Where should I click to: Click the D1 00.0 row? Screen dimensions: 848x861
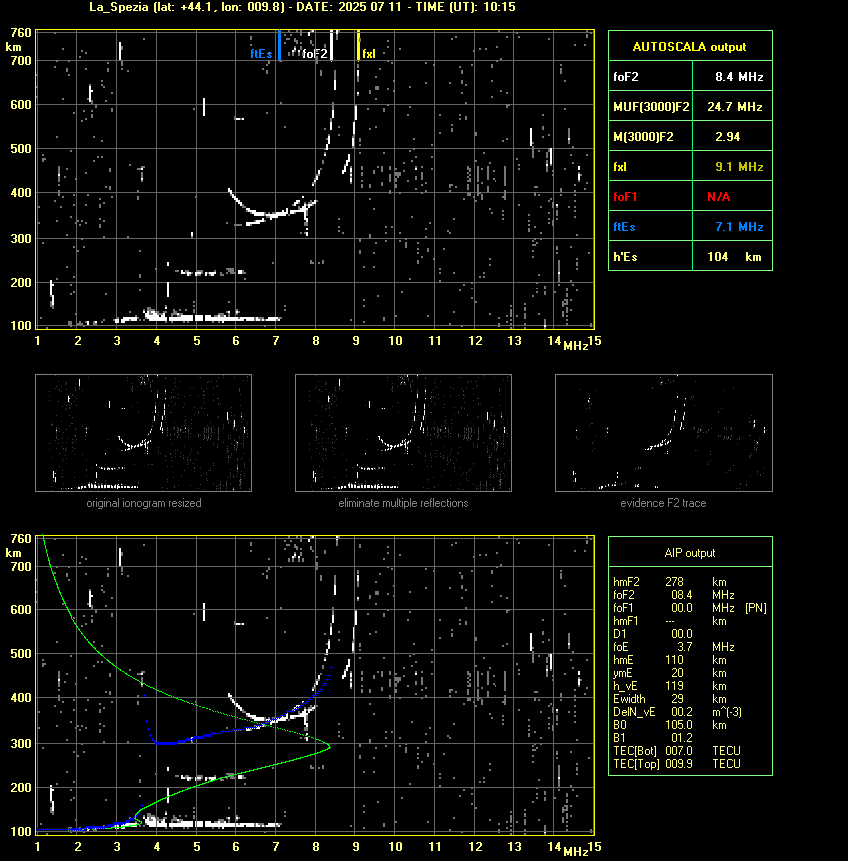(652, 634)
